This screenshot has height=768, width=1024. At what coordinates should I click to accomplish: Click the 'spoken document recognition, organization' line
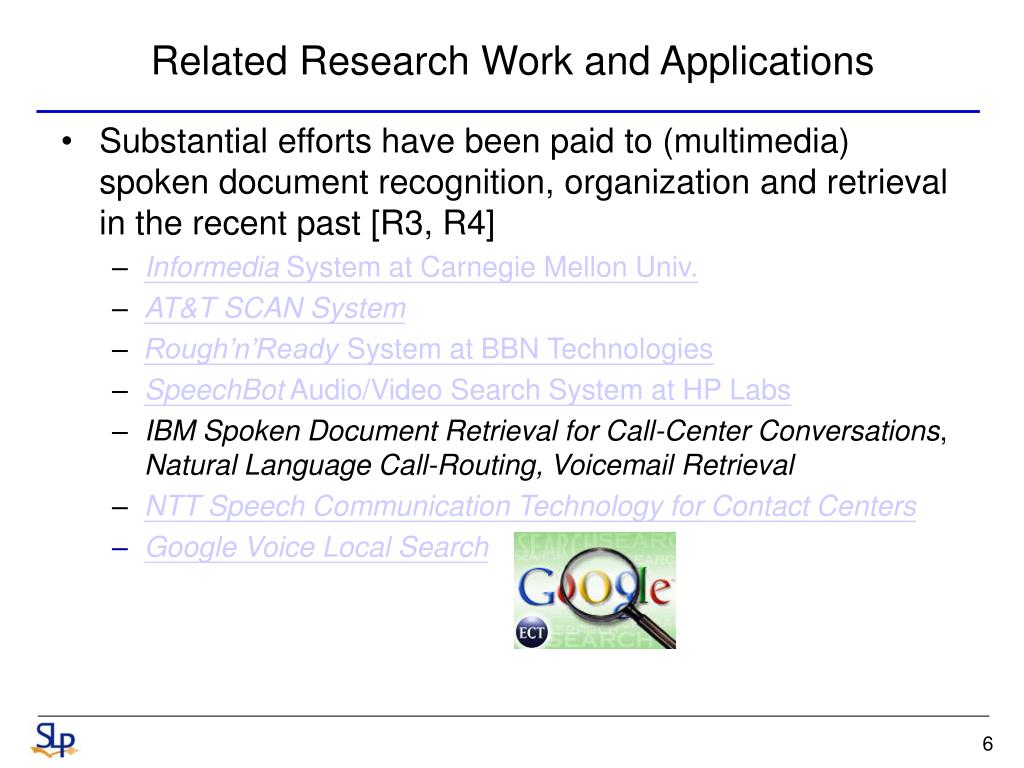523,182
